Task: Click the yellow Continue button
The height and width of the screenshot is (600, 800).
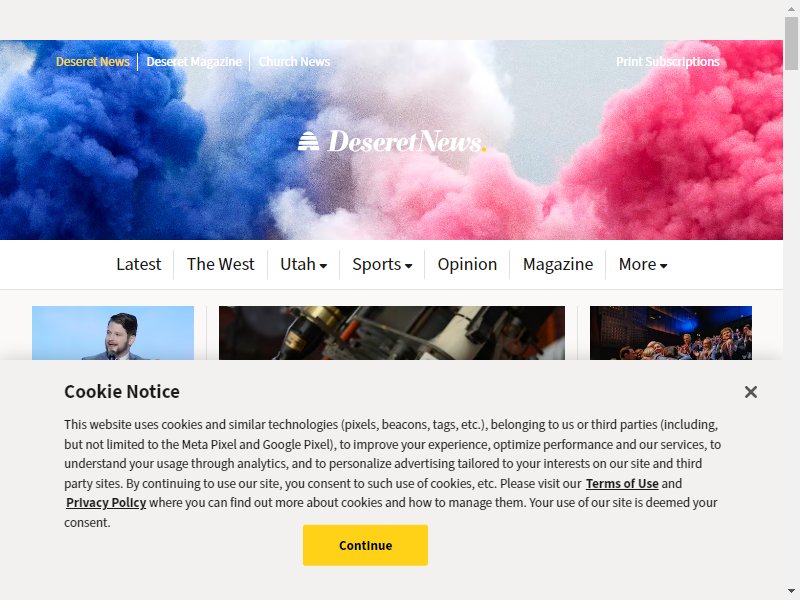Action: coord(365,545)
